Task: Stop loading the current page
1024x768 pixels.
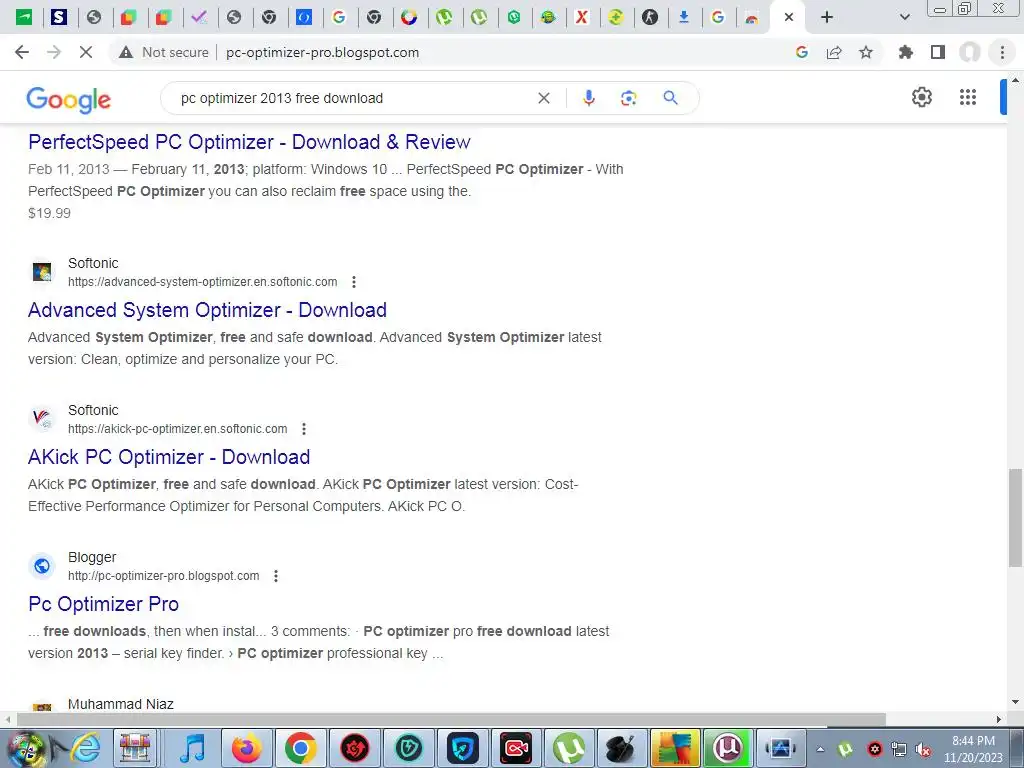Action: [86, 52]
